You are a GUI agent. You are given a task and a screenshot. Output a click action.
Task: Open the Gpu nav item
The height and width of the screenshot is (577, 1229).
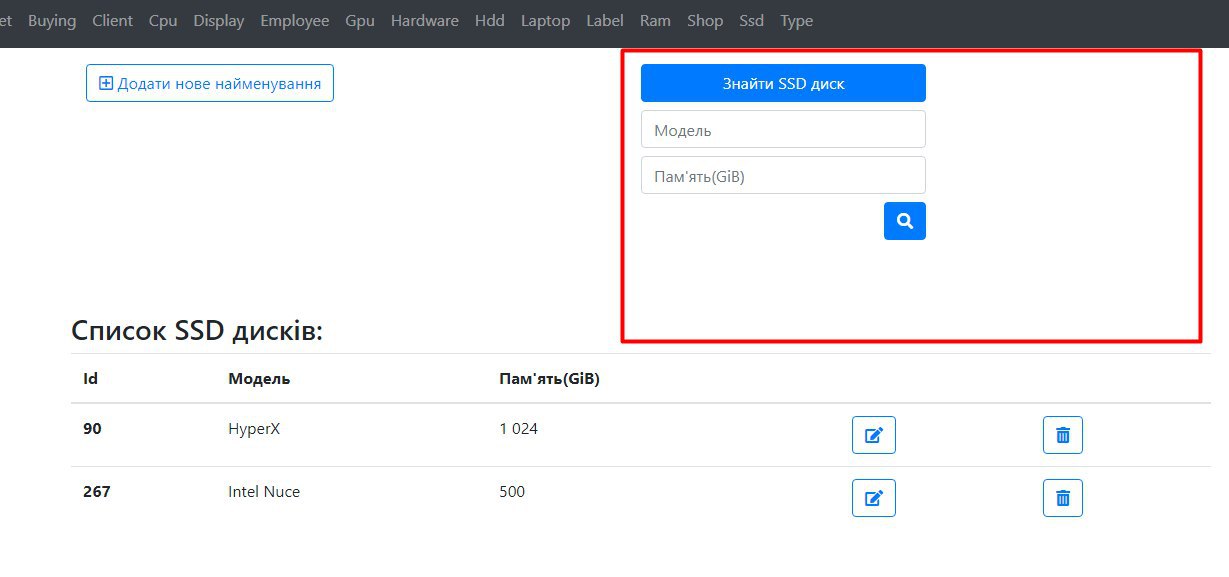pos(360,21)
